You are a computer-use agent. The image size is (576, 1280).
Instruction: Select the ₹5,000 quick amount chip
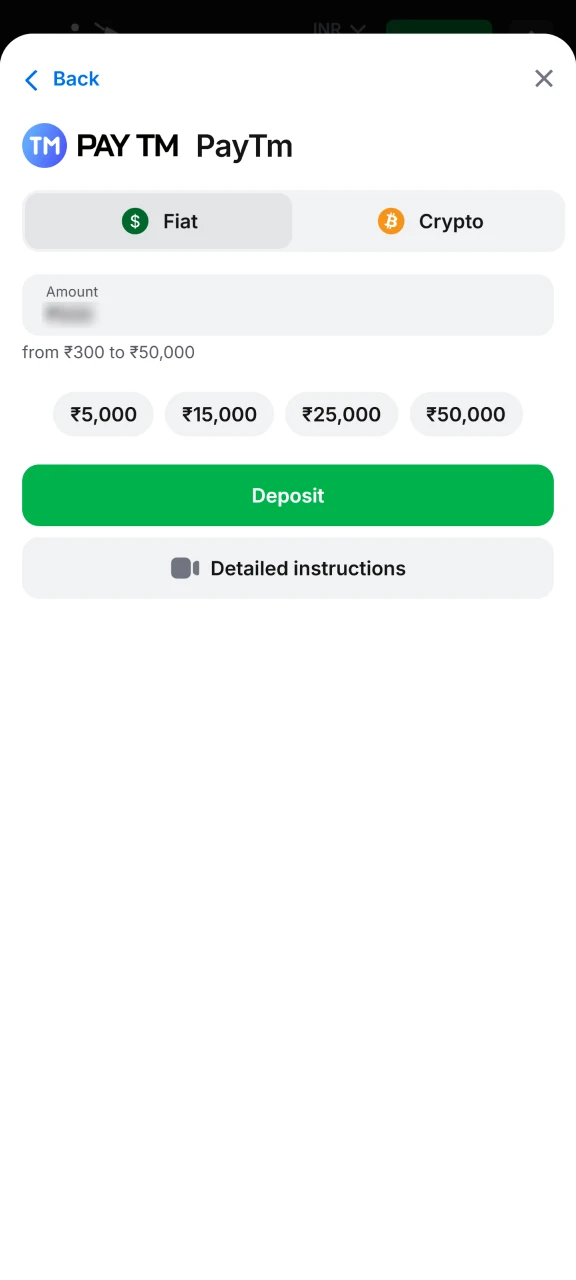[103, 414]
